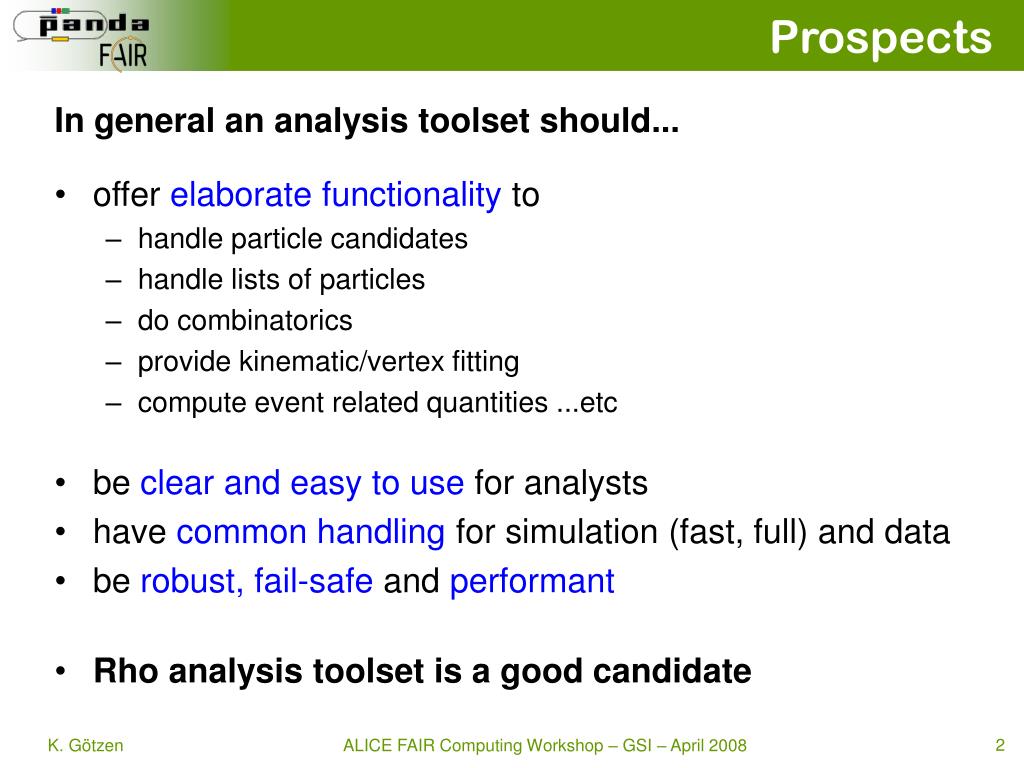1024x768 pixels.
Task: Click author name K. Götzen in footer
Action: coord(86,745)
